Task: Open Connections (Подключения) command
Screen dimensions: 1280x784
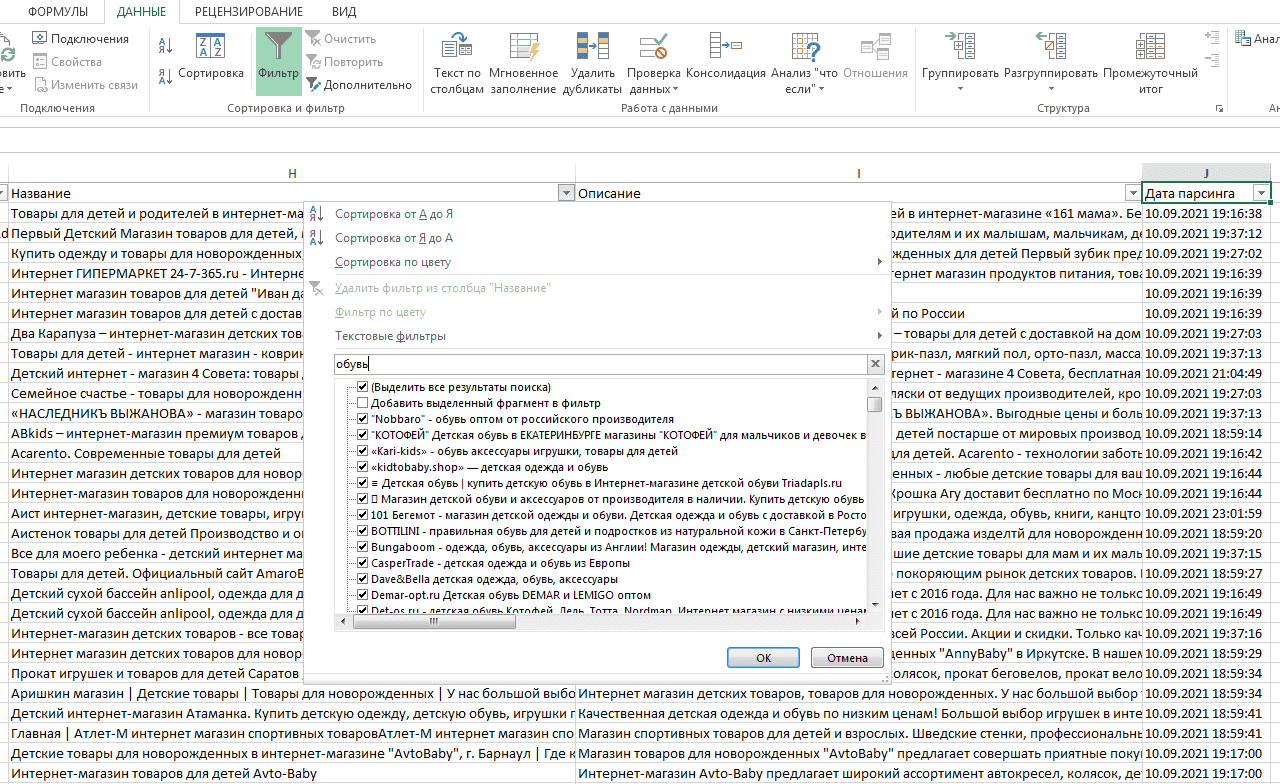Action: click(80, 39)
